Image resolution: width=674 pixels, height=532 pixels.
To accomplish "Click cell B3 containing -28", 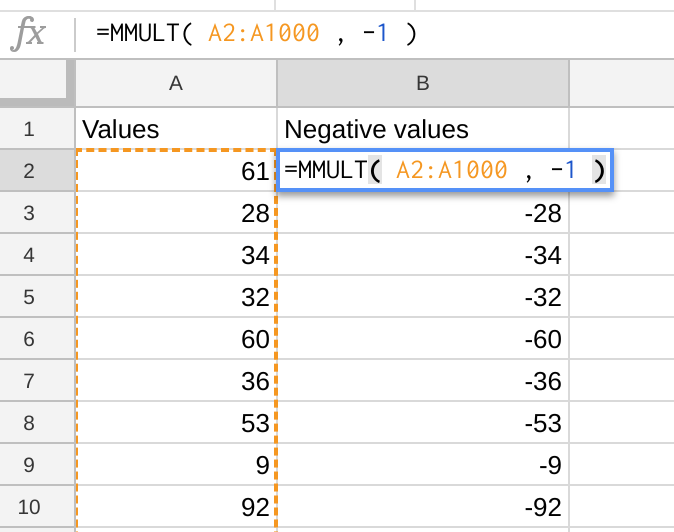I will 423,213.
